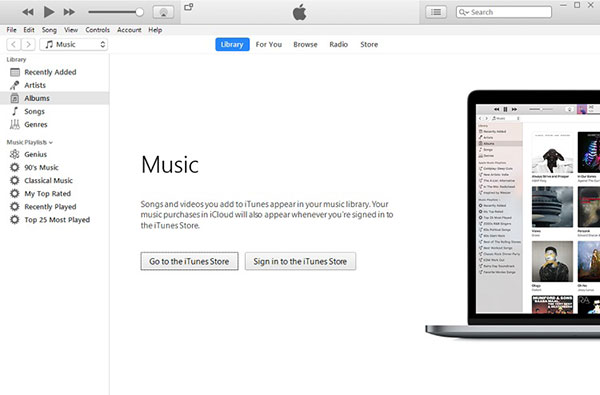
Task: Open the Song menu
Action: [49, 30]
